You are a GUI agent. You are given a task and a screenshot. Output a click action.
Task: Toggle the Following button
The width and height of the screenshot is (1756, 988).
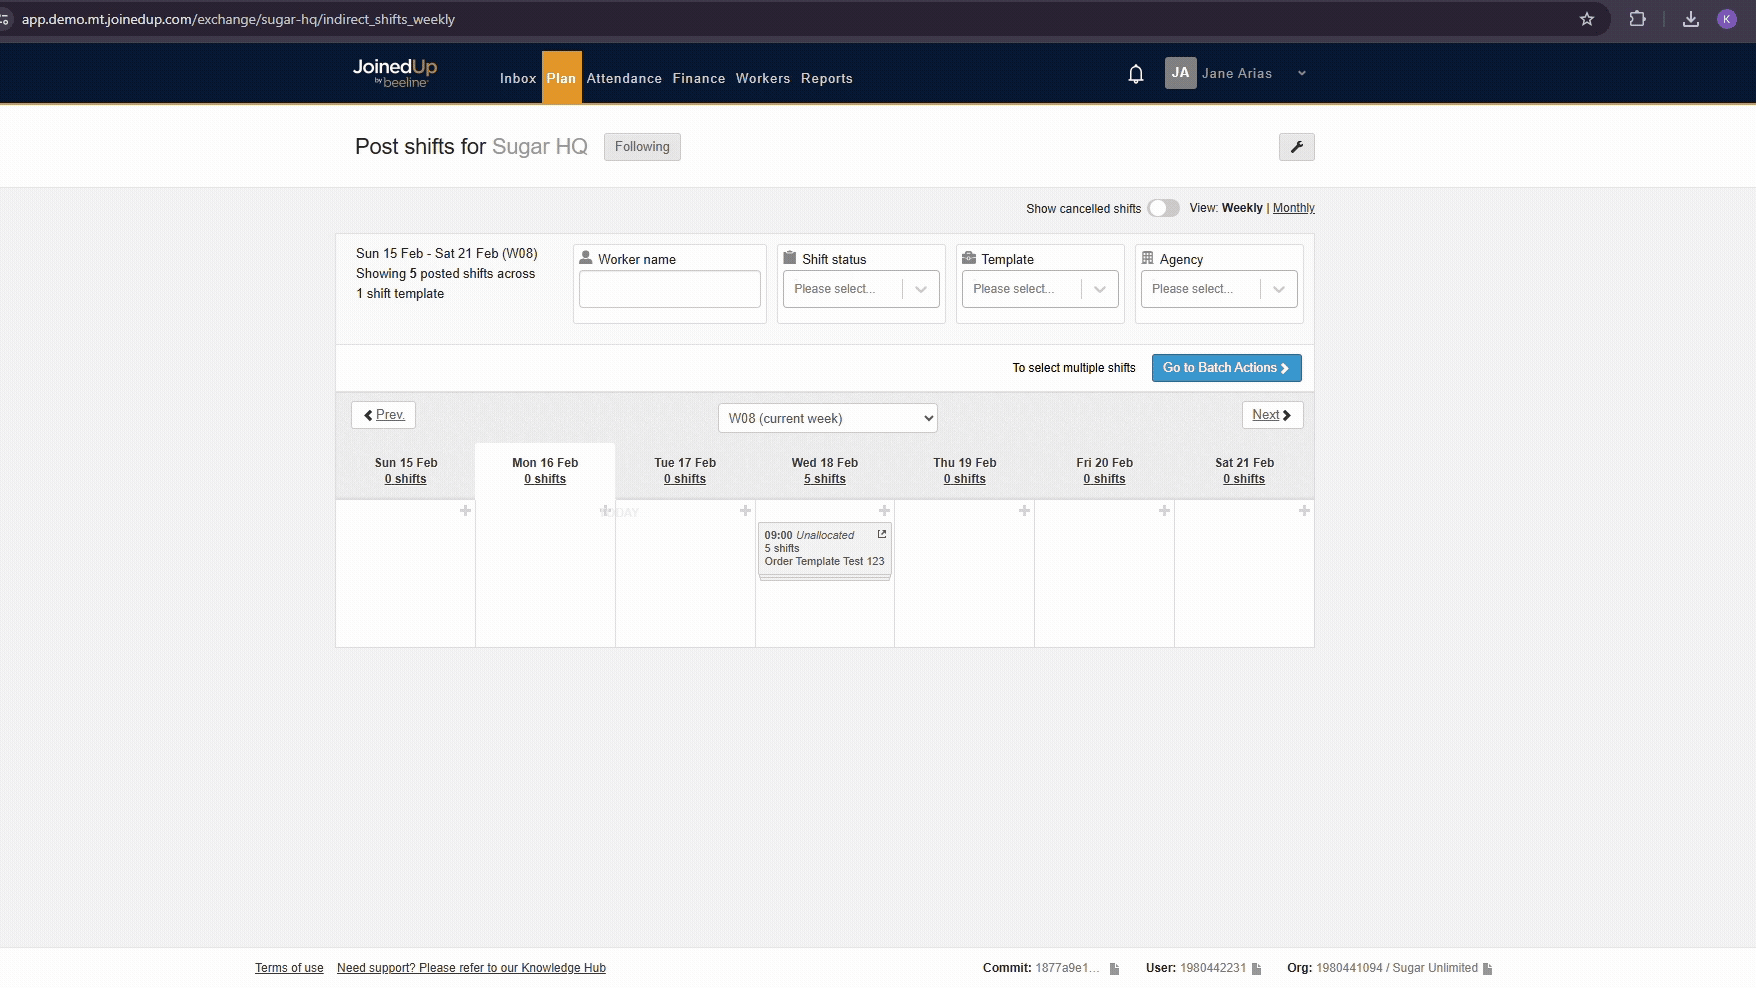[642, 147]
